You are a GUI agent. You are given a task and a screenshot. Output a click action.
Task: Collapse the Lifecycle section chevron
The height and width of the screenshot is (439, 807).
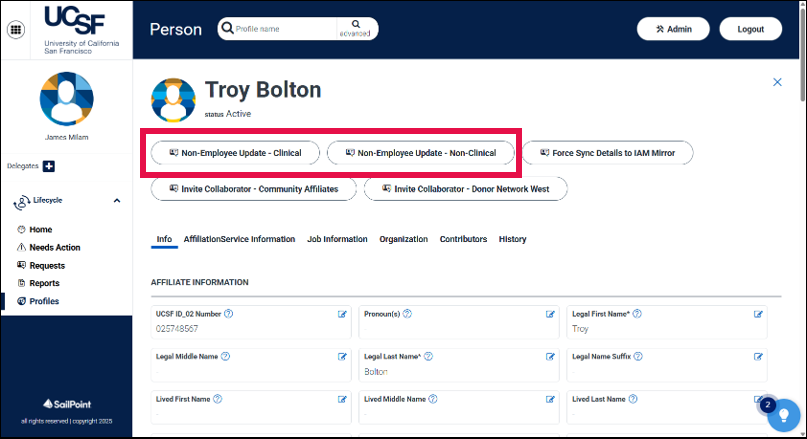click(x=117, y=201)
